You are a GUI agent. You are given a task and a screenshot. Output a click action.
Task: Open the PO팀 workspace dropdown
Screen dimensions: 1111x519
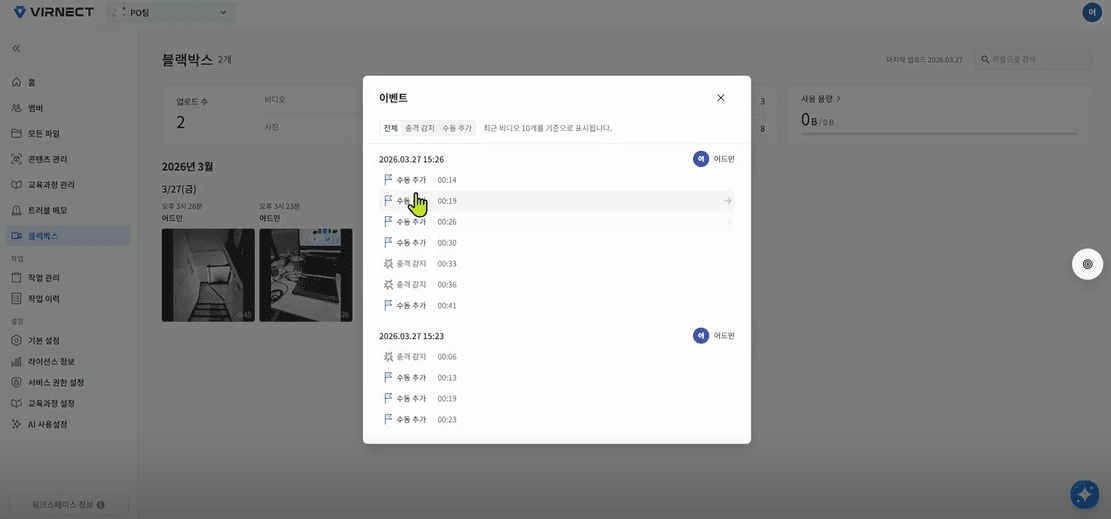[x=171, y=12]
